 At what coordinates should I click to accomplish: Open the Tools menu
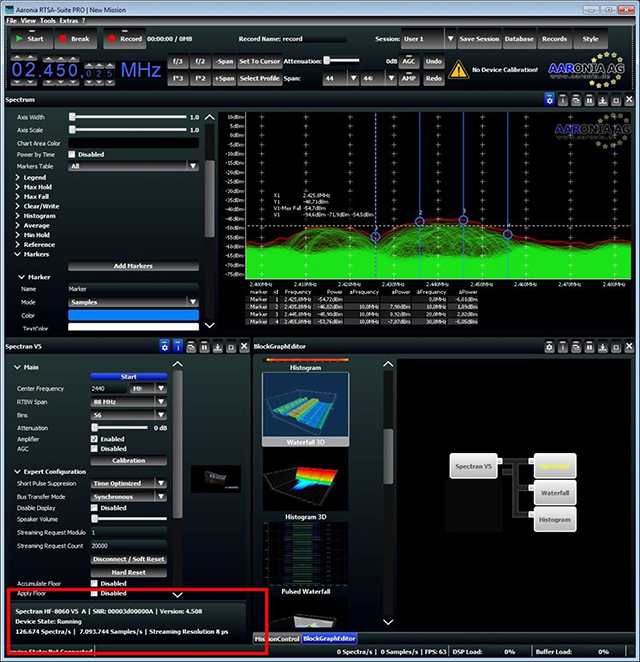pyautogui.click(x=48, y=21)
